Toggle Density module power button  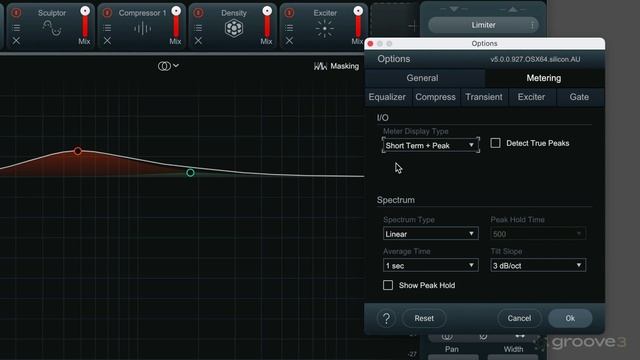[x=198, y=13]
